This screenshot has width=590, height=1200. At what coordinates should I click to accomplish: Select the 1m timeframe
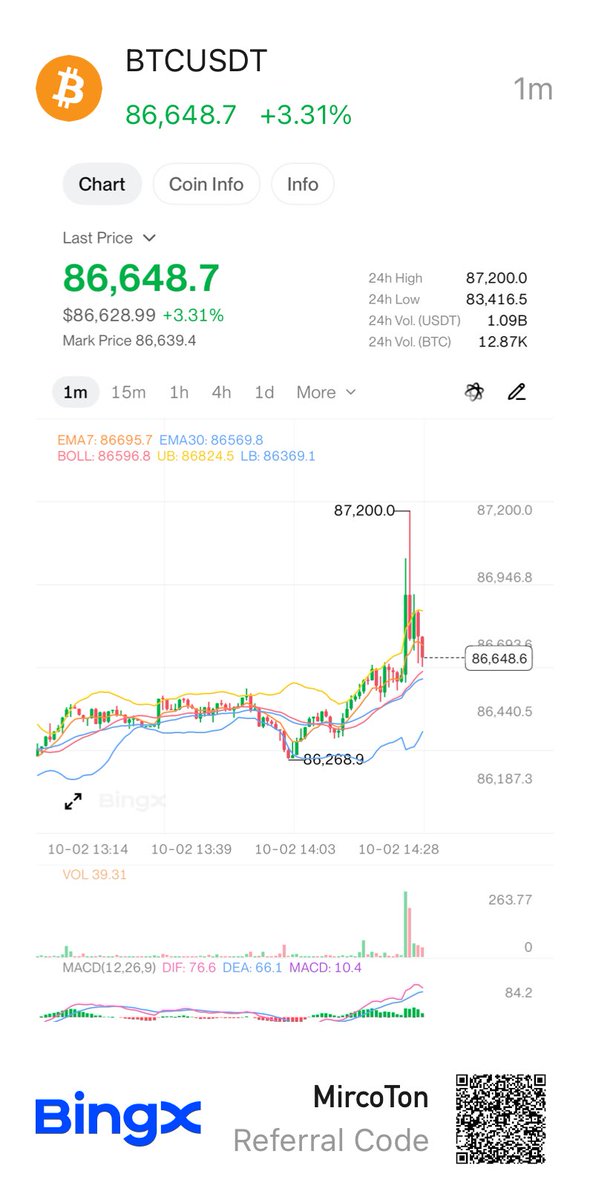coord(75,392)
